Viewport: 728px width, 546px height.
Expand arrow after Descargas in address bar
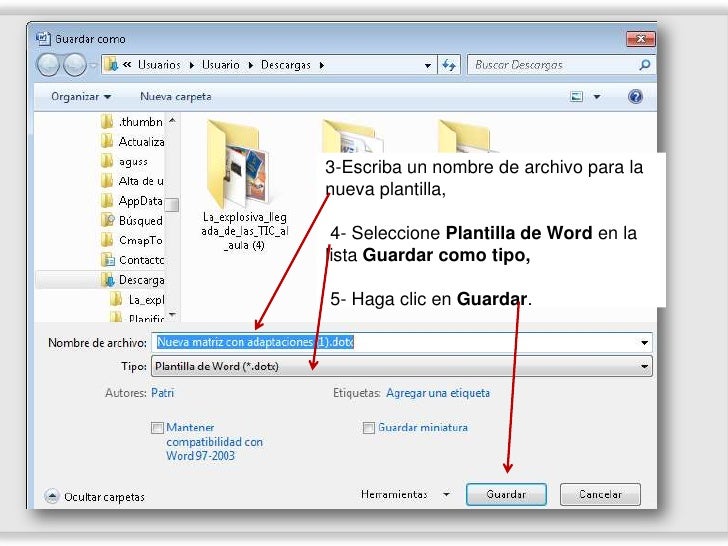pos(321,65)
